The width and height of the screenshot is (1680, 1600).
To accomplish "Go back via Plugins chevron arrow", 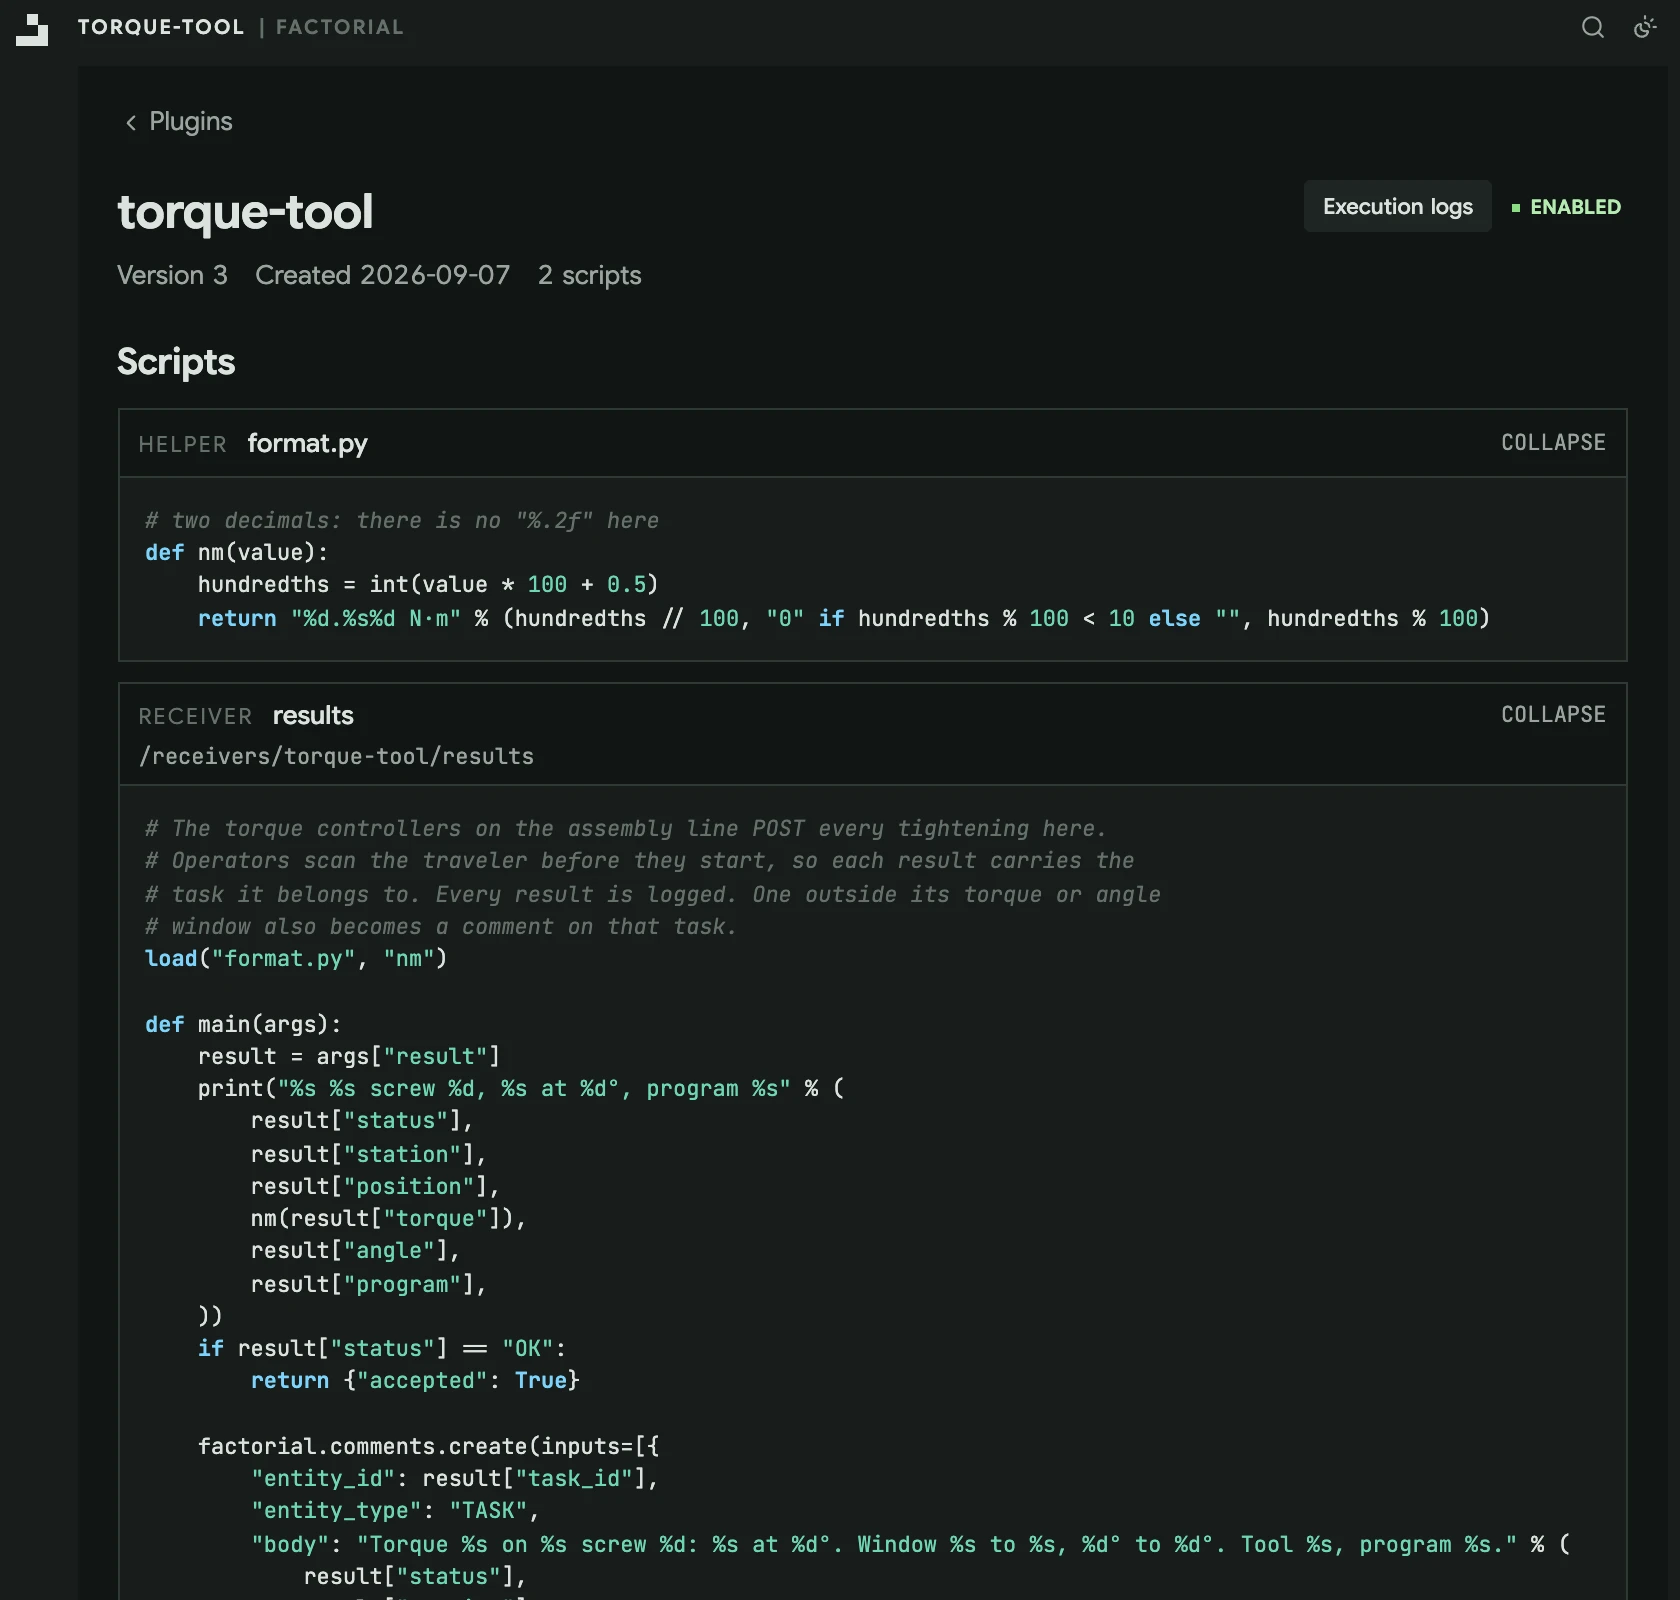I will pyautogui.click(x=130, y=122).
